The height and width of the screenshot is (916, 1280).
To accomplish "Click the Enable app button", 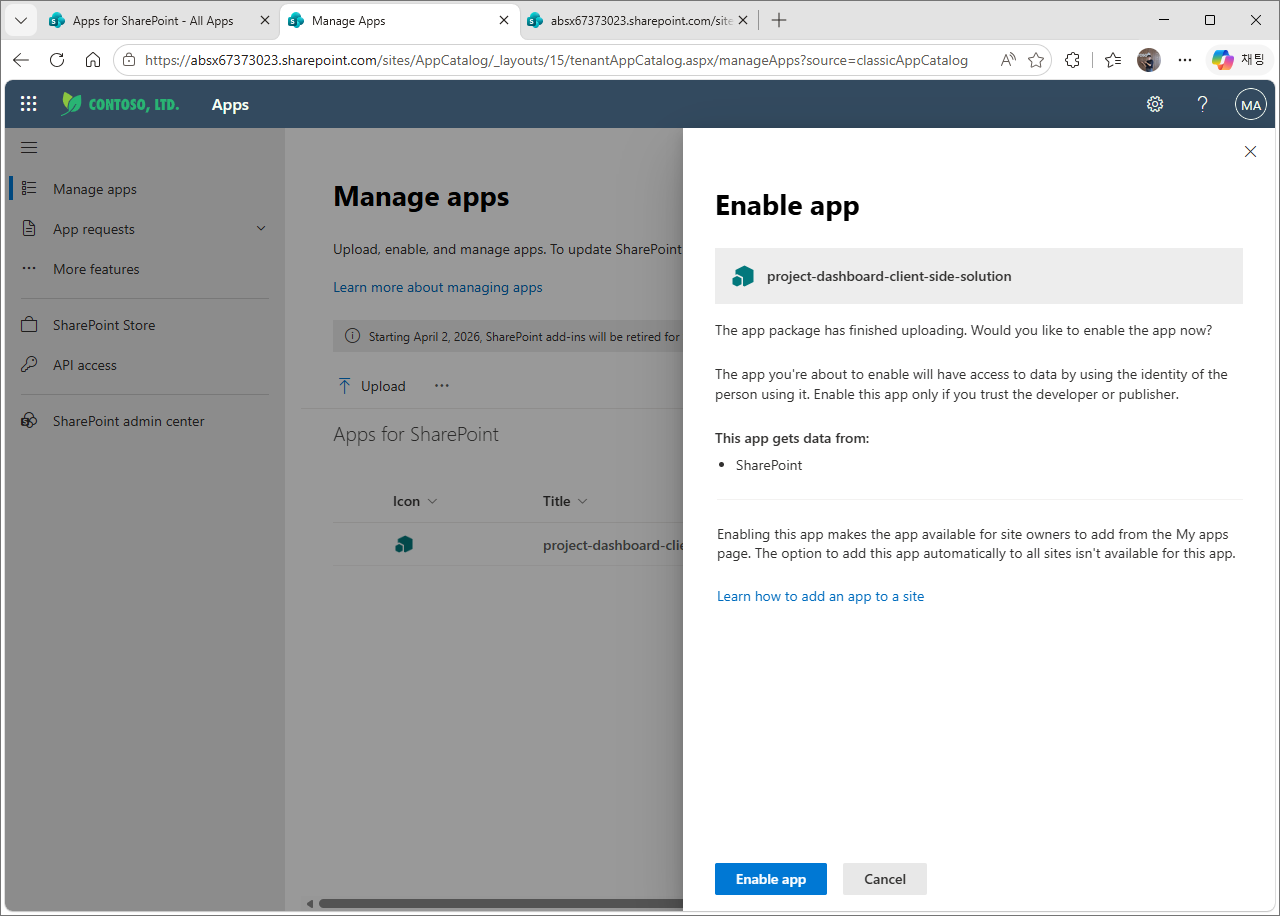I will [x=771, y=879].
